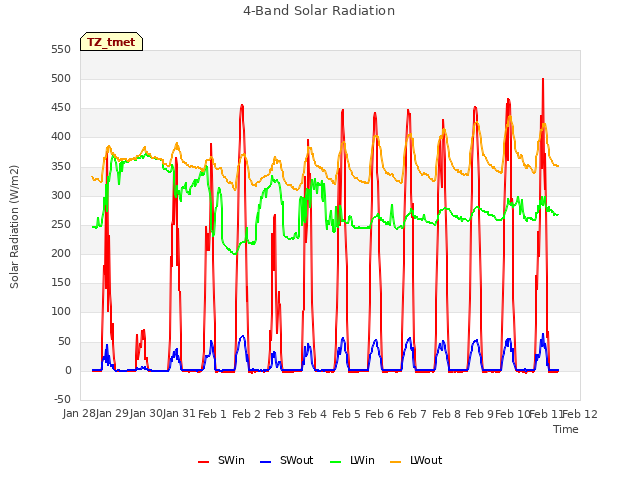
Task: Click the TZ_tmet annotation box
Action: pos(111,42)
